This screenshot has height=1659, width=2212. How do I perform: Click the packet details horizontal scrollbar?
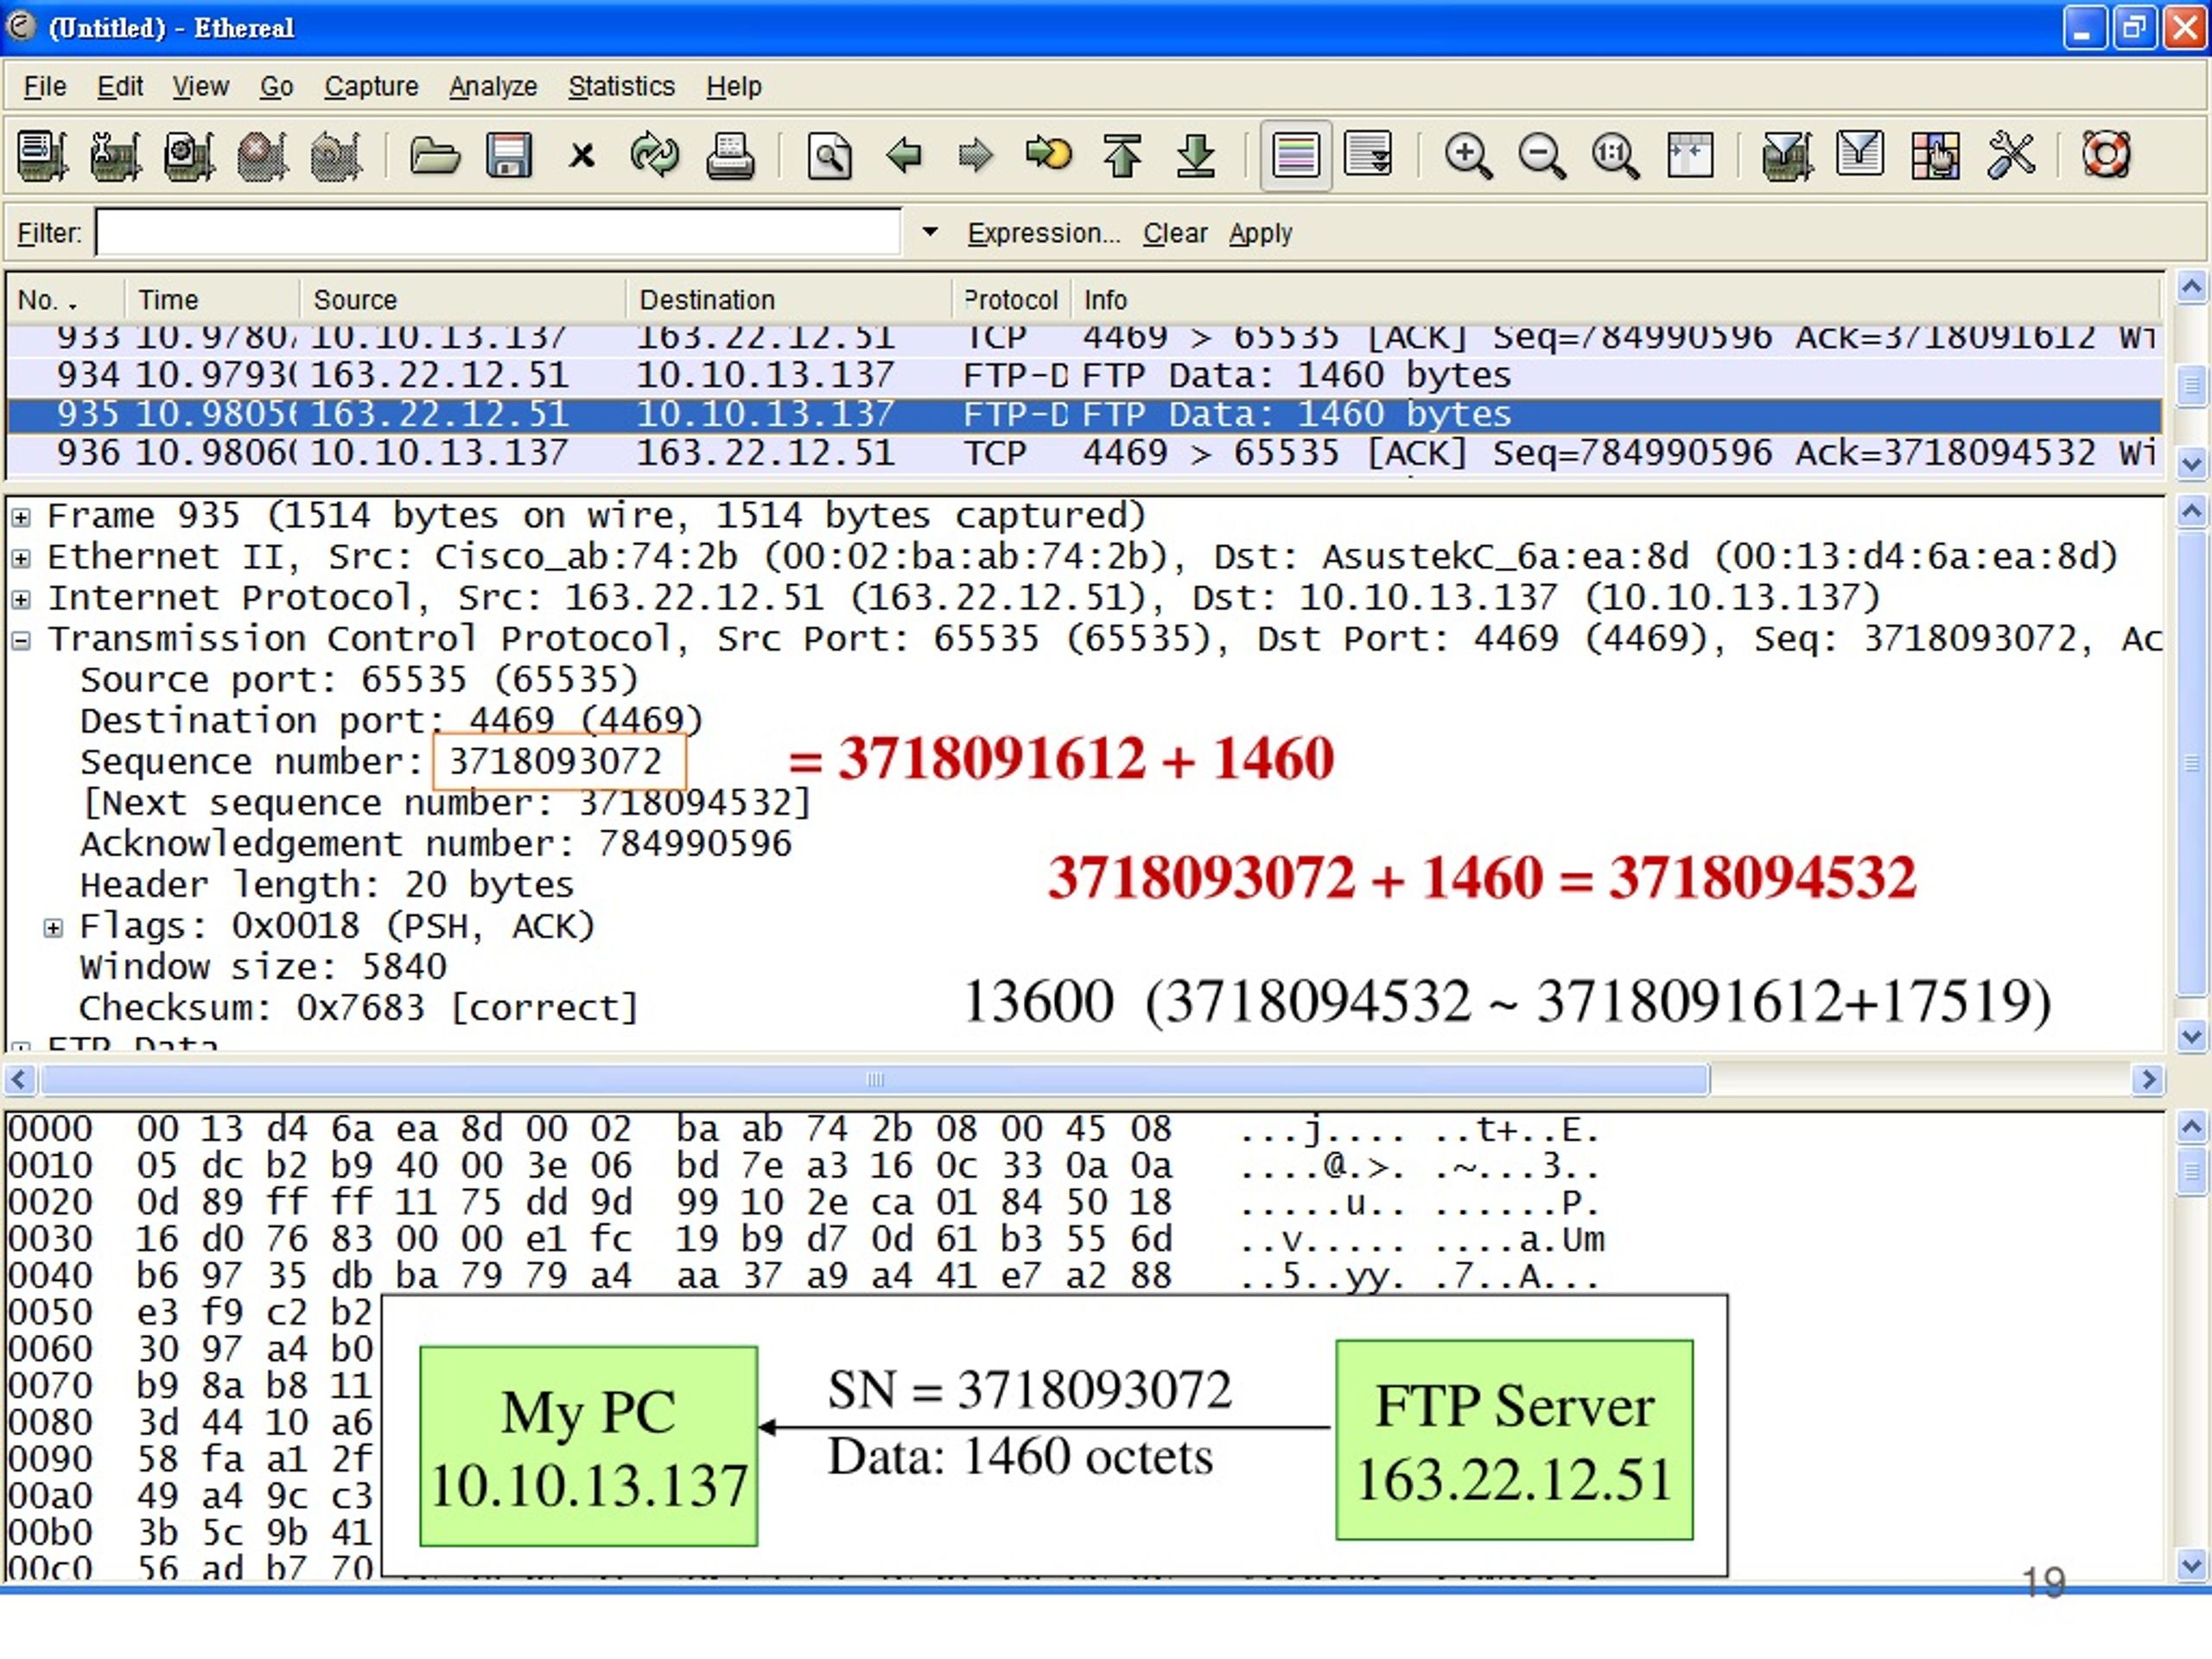(875, 1080)
